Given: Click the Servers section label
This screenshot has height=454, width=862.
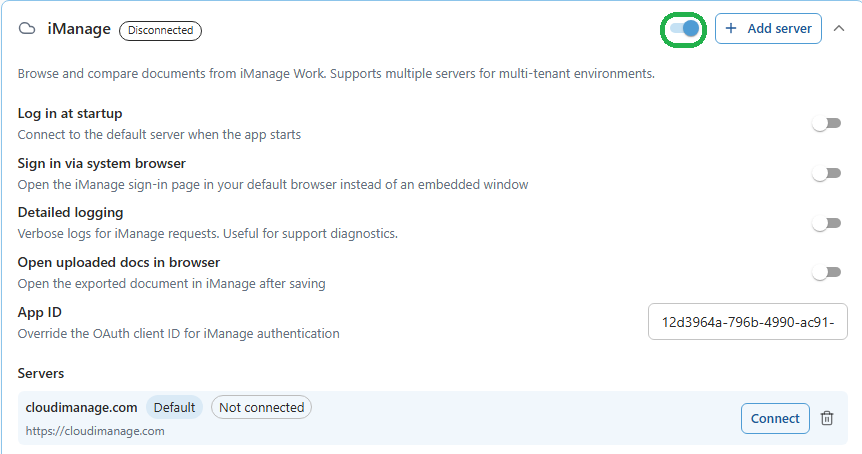Looking at the screenshot, I should tap(41, 373).
